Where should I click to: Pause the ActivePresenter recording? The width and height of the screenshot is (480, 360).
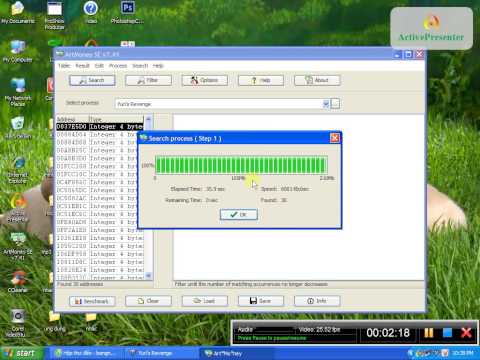(x=429, y=333)
